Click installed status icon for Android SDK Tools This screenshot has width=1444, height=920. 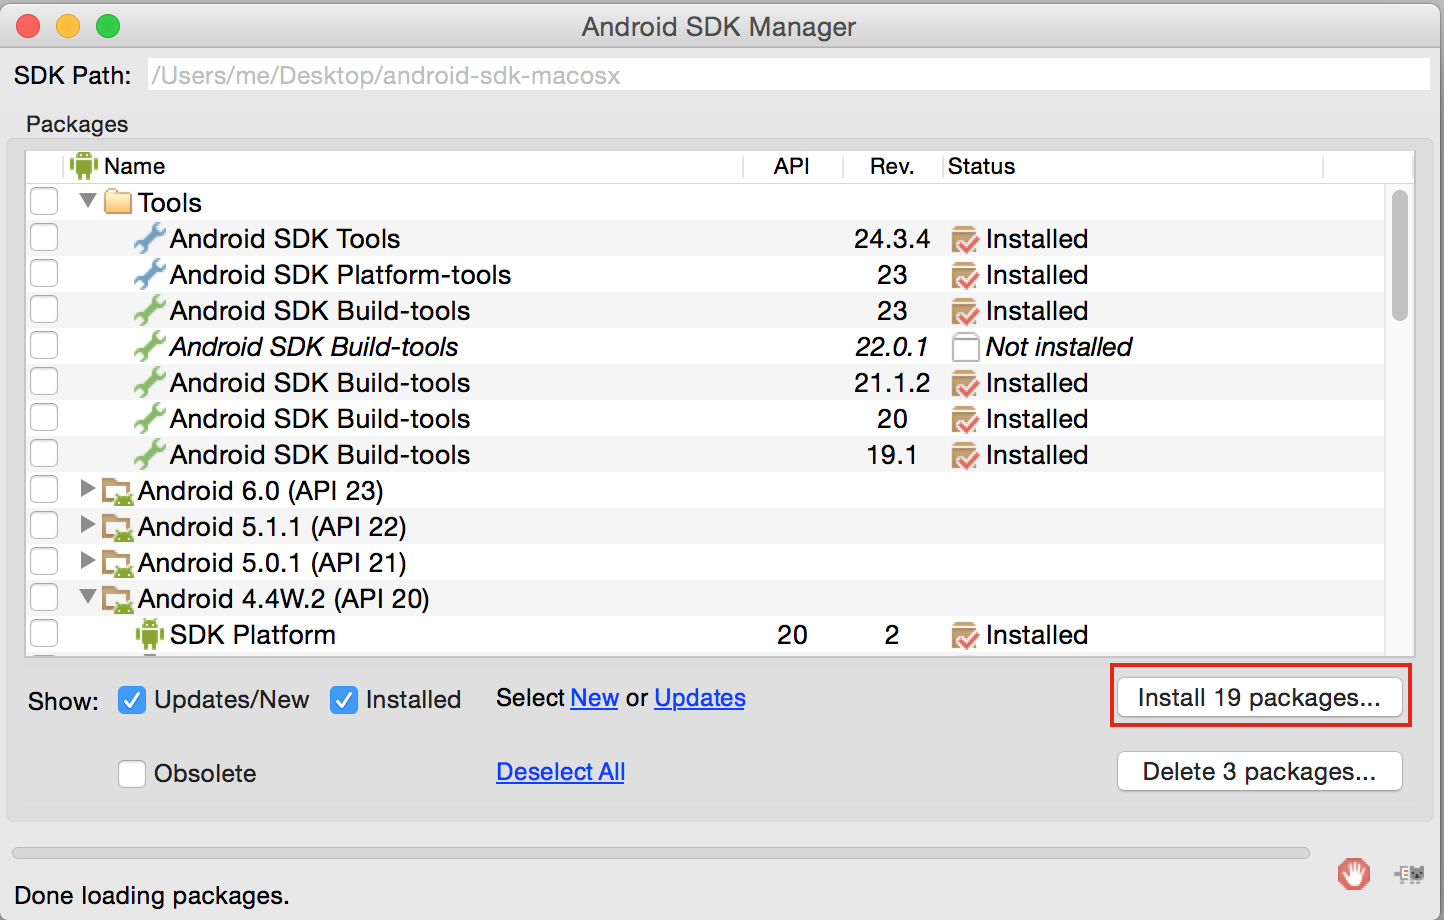point(965,239)
